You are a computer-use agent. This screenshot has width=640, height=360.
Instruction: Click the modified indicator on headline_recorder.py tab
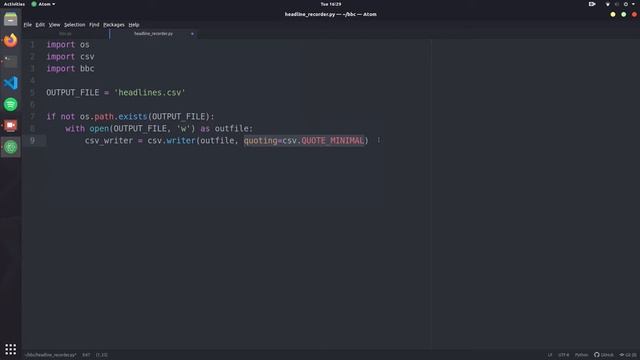coord(192,34)
